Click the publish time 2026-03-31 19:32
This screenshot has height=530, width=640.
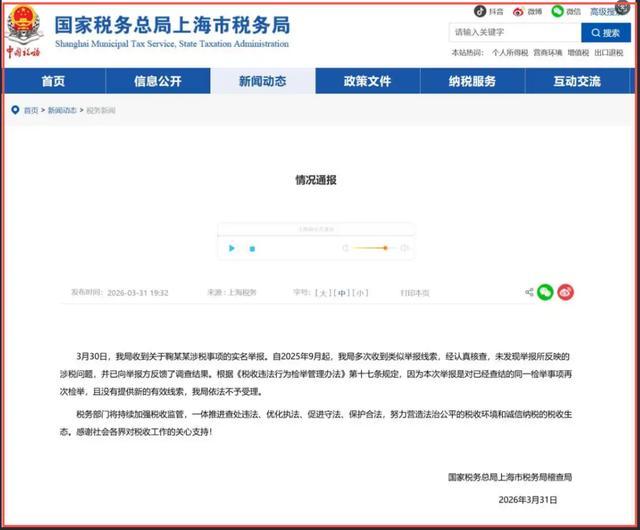click(x=138, y=293)
